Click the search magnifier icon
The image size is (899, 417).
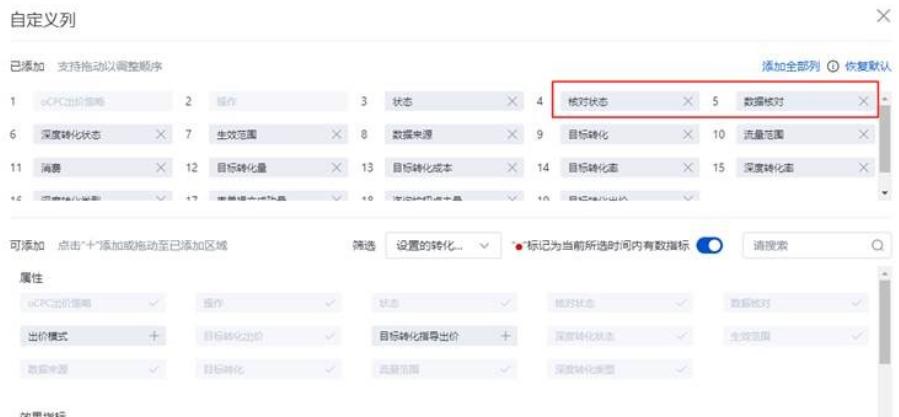pyautogui.click(x=877, y=245)
